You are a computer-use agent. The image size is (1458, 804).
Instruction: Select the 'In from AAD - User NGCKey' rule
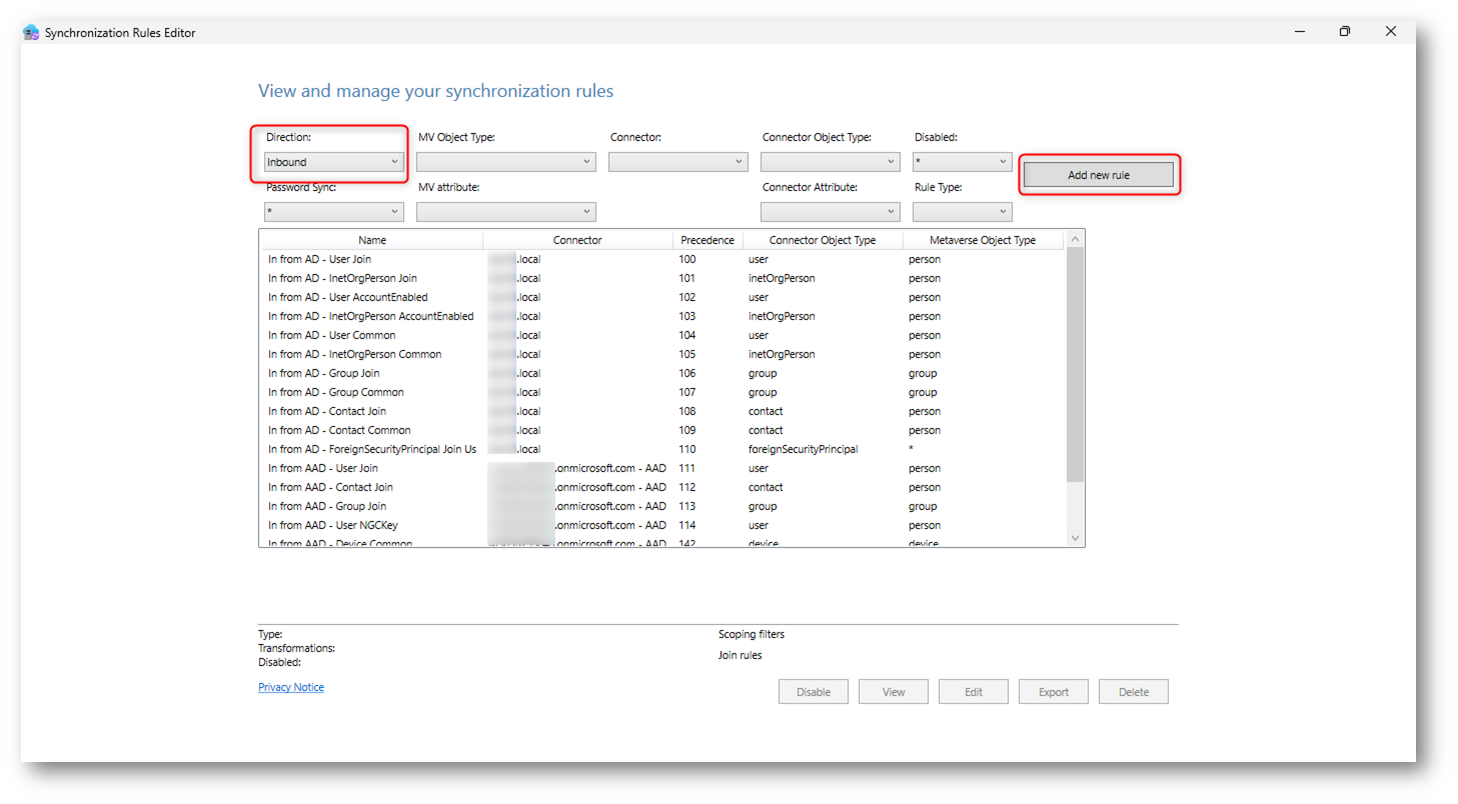[x=332, y=525]
